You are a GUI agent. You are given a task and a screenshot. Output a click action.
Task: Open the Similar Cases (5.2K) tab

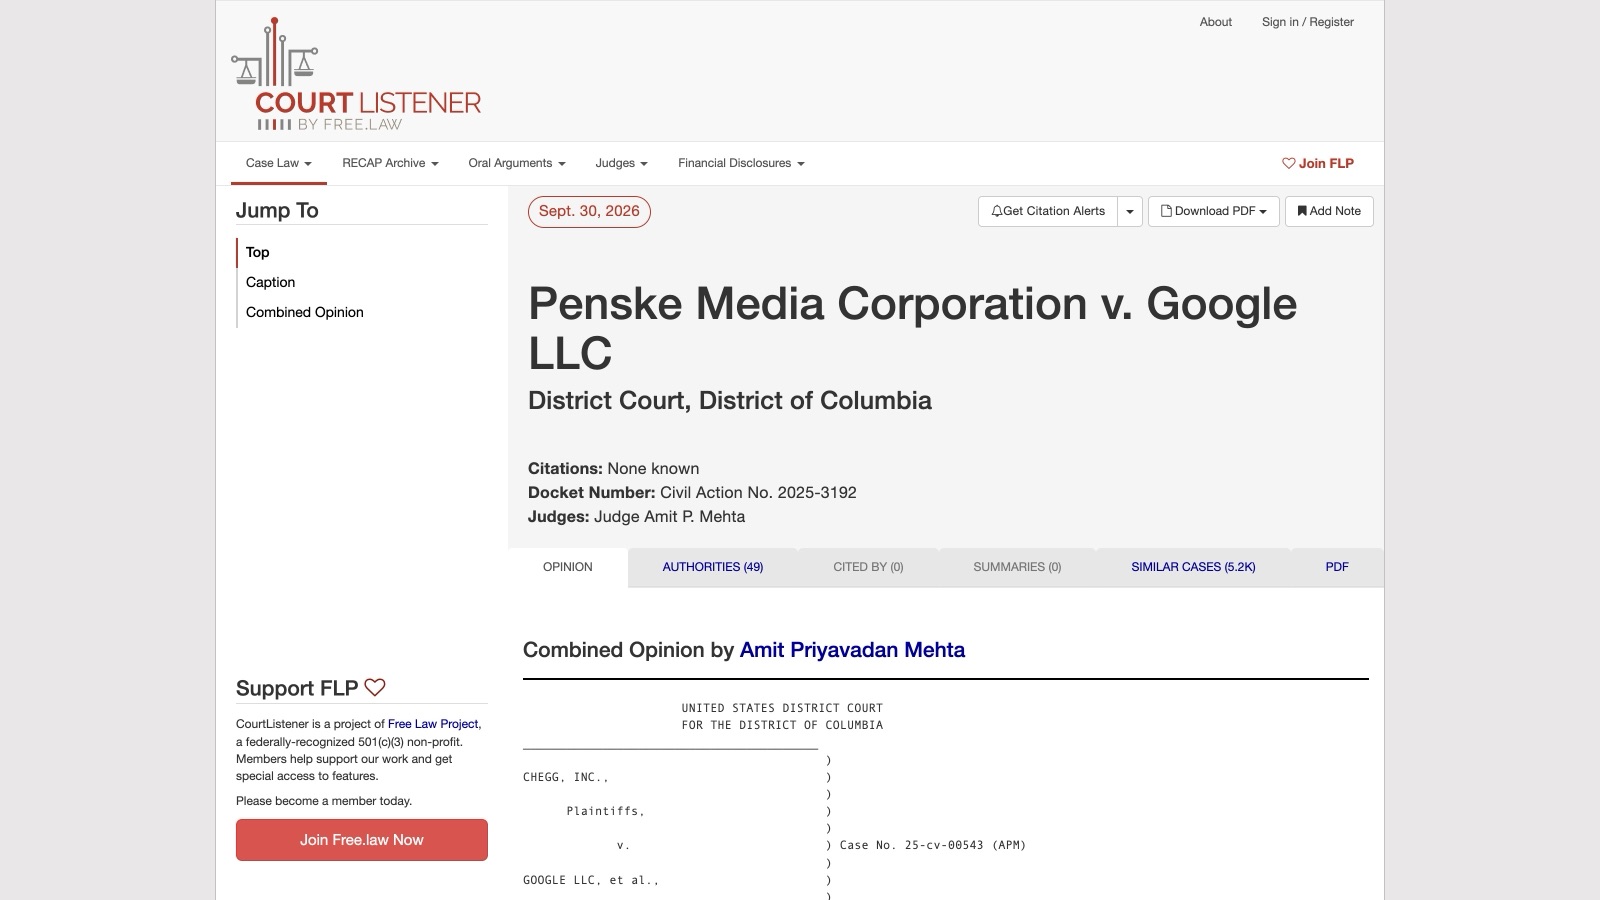1193,567
